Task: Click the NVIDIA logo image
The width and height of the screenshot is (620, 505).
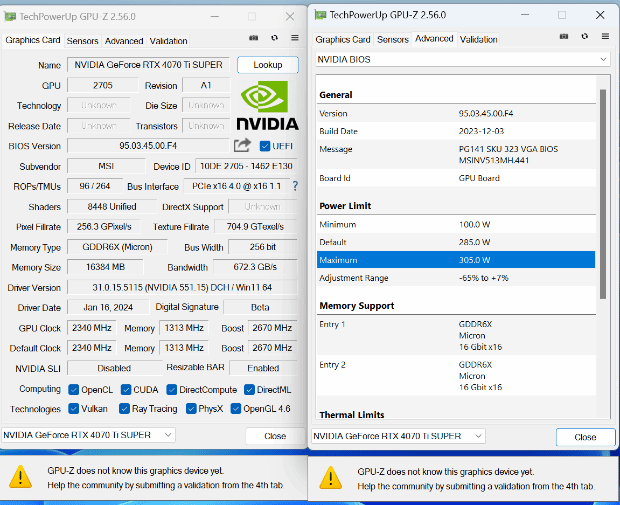Action: (267, 106)
